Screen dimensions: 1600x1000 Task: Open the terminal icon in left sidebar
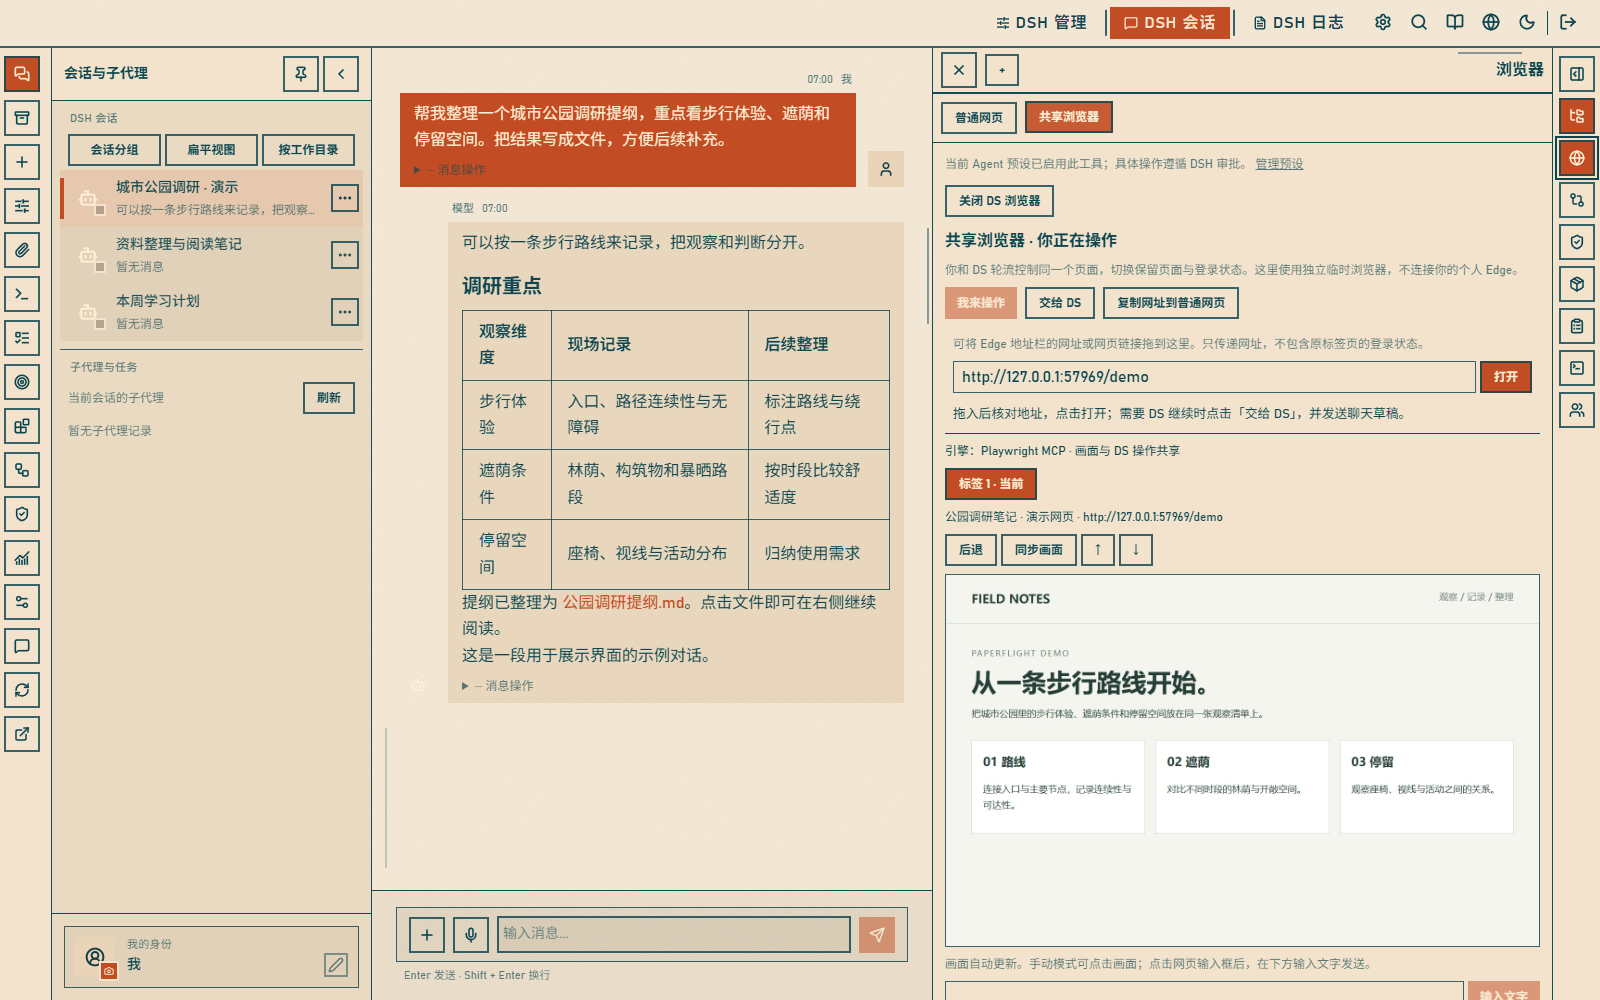22,294
